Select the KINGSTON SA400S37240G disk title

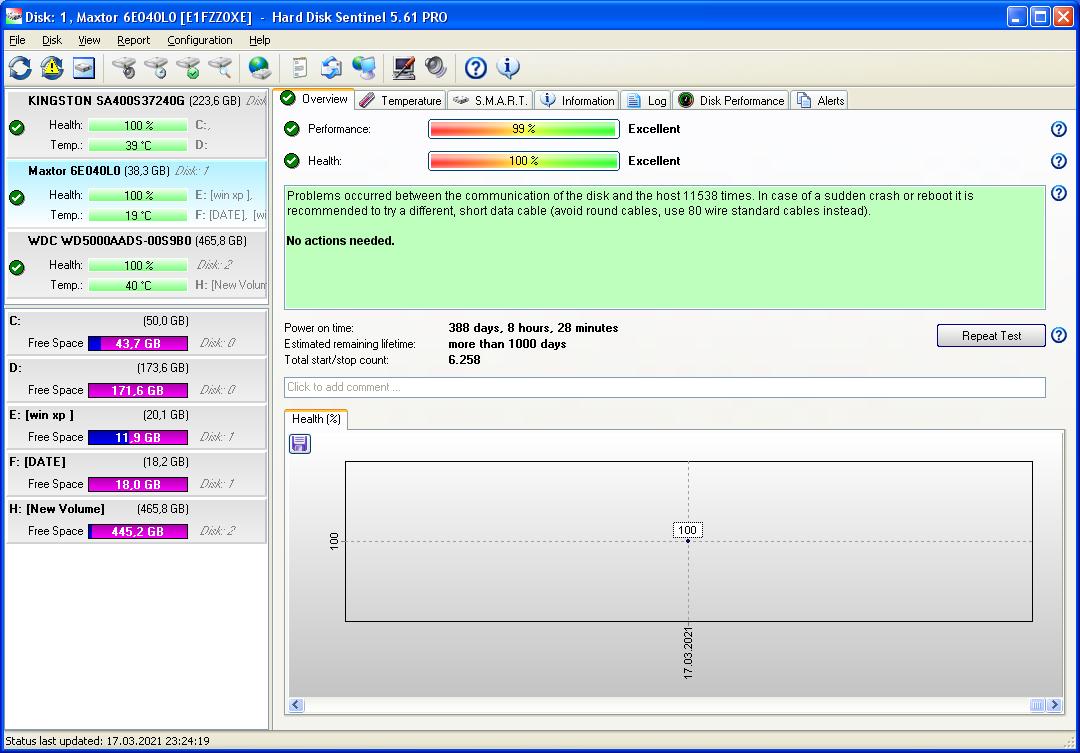click(x=106, y=101)
